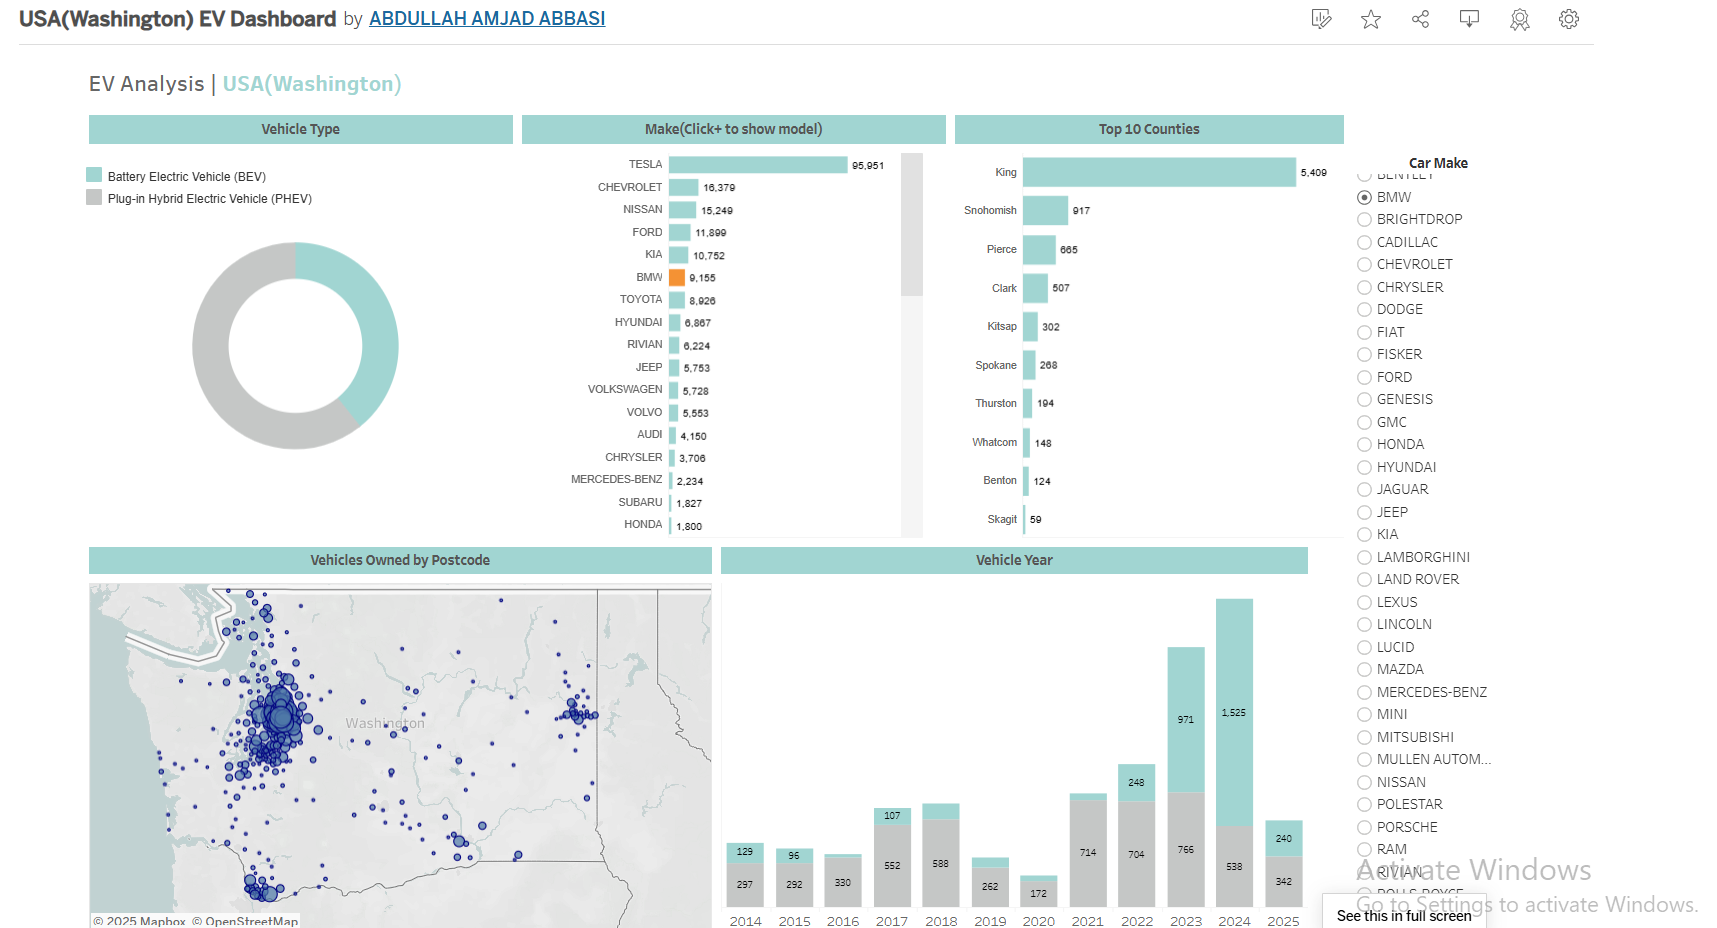Click the NISSAN bar labeled 15,249
The image size is (1717, 928).
pos(682,210)
